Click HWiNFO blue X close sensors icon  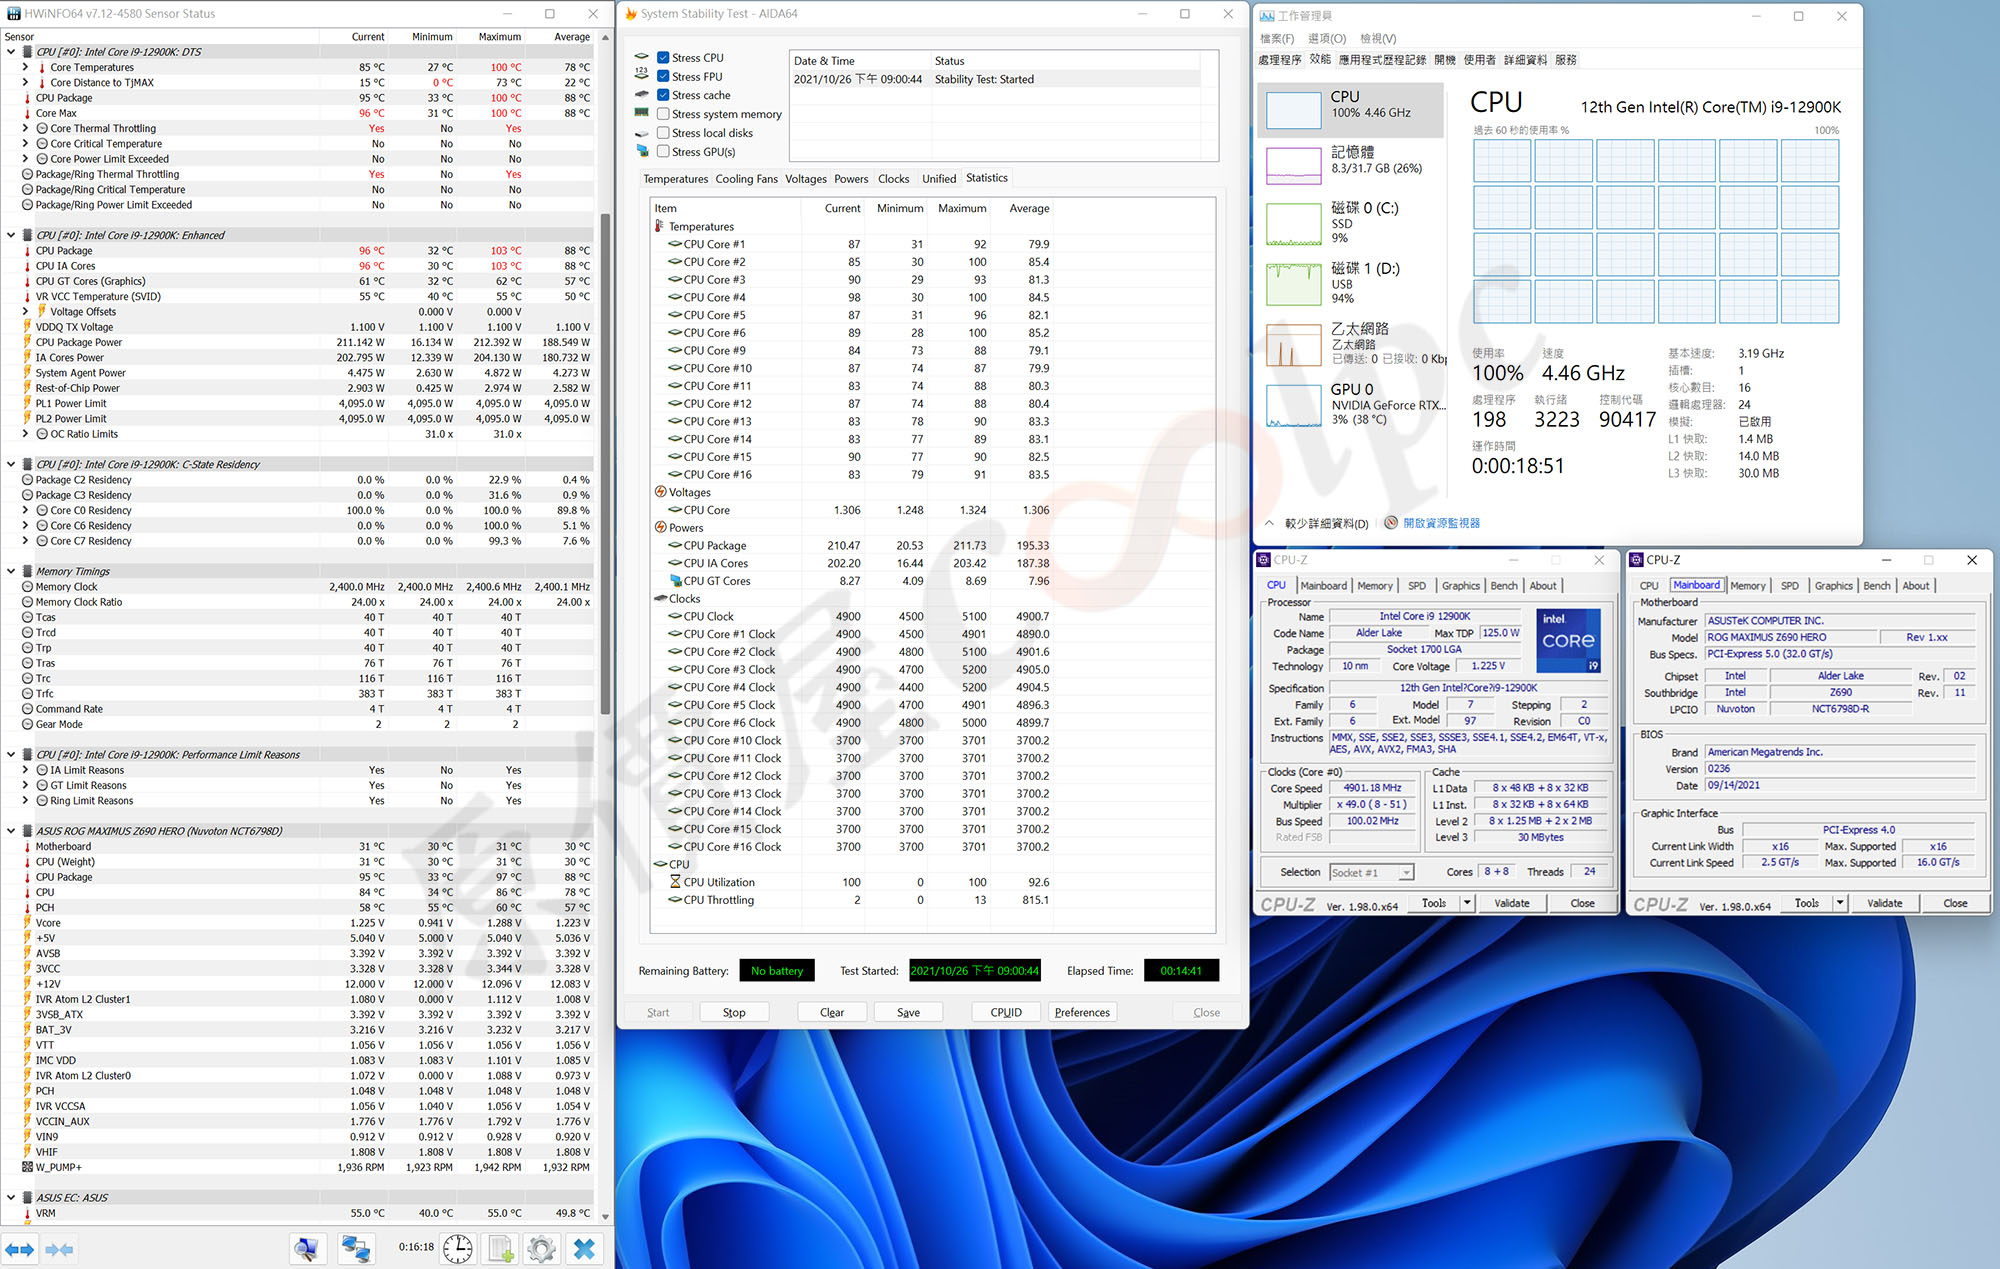click(585, 1248)
